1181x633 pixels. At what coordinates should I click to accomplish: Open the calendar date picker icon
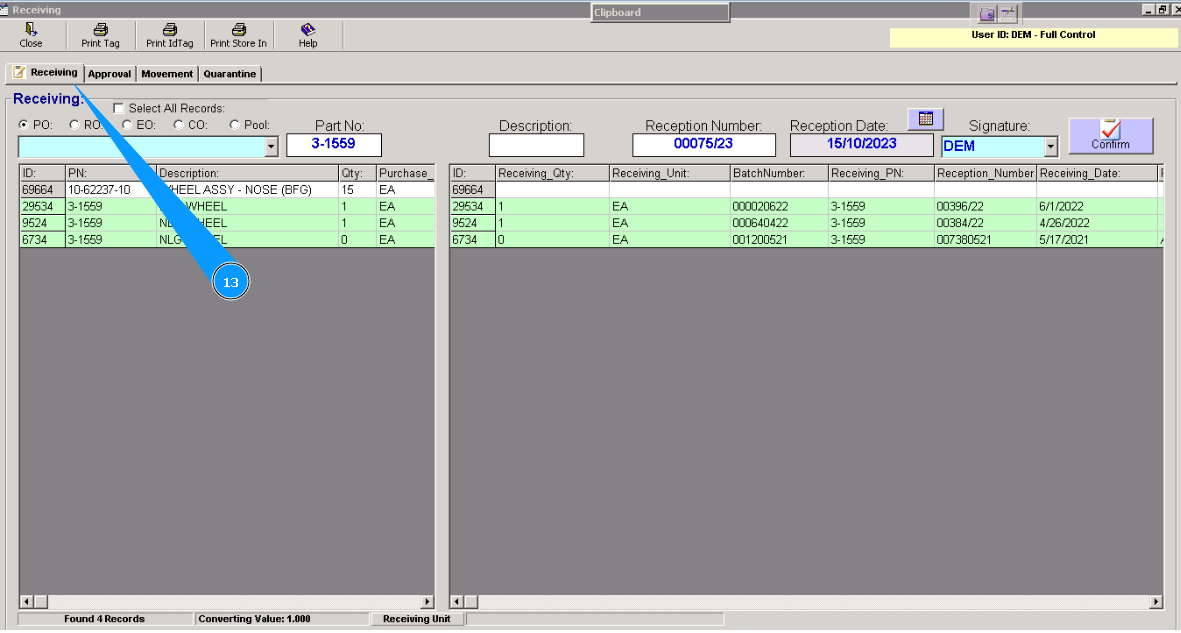coord(926,119)
